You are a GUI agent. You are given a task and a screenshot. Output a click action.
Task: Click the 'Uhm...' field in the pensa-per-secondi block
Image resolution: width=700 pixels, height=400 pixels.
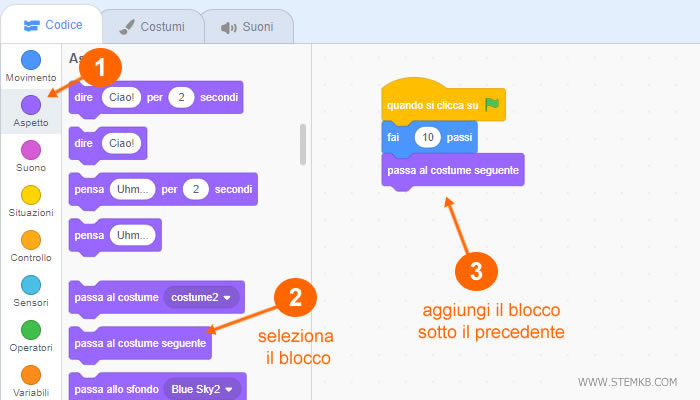tap(130, 189)
